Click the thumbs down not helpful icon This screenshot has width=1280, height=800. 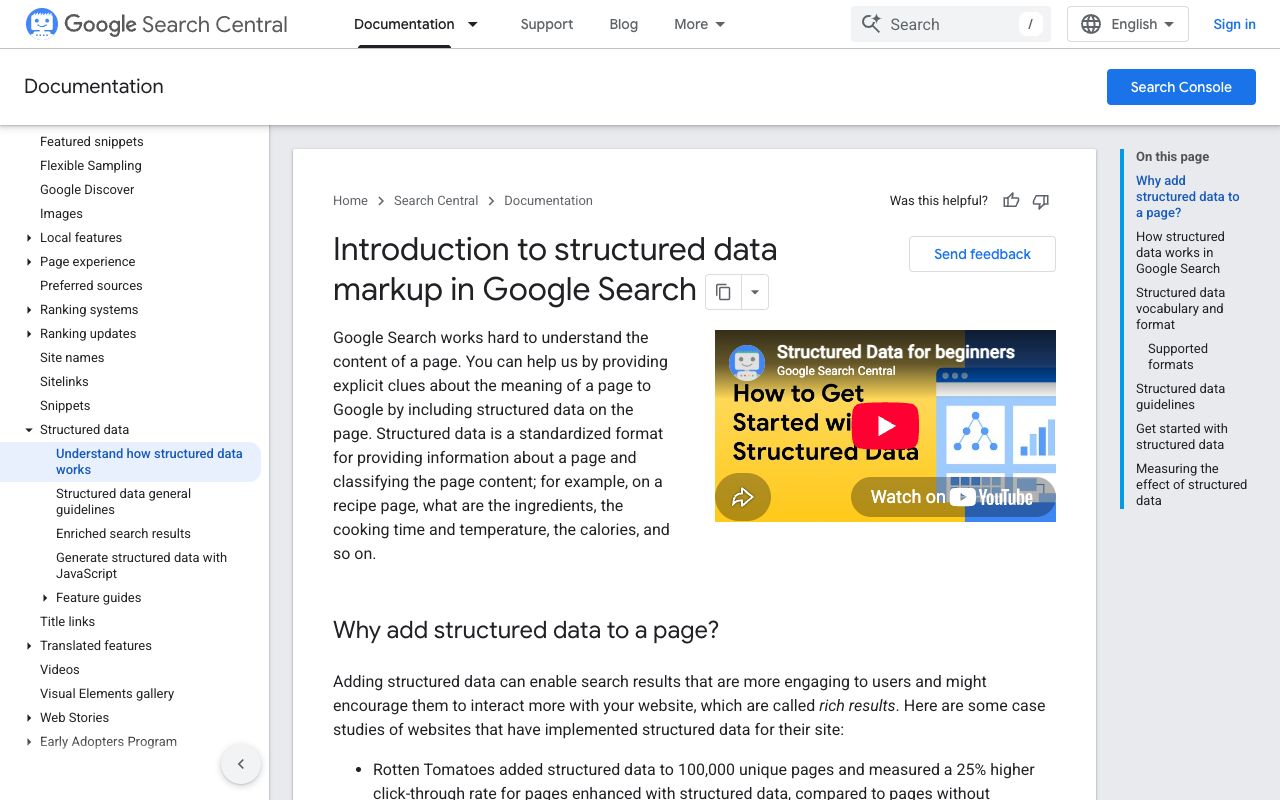(x=1041, y=201)
